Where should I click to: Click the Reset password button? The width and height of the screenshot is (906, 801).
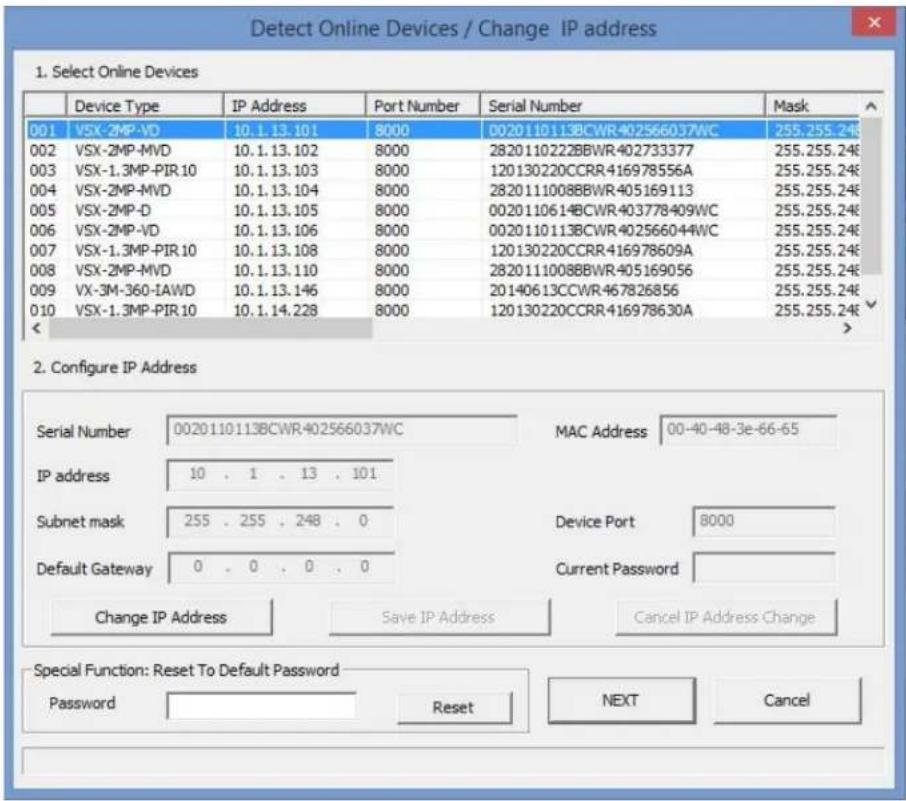(x=454, y=707)
